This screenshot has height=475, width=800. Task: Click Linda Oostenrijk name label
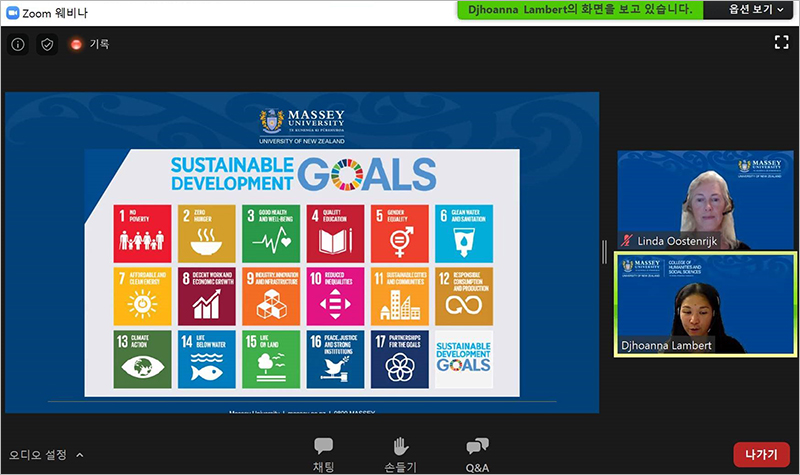point(677,241)
